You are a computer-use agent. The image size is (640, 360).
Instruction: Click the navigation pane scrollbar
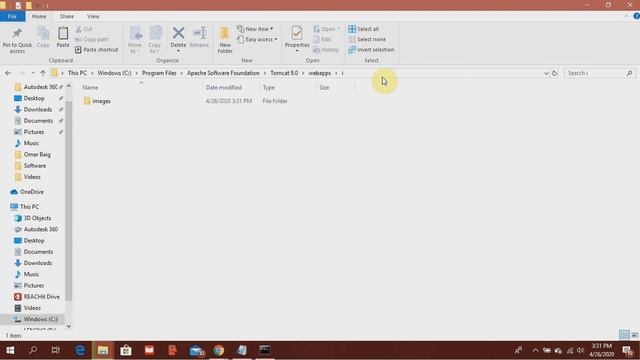click(69, 200)
